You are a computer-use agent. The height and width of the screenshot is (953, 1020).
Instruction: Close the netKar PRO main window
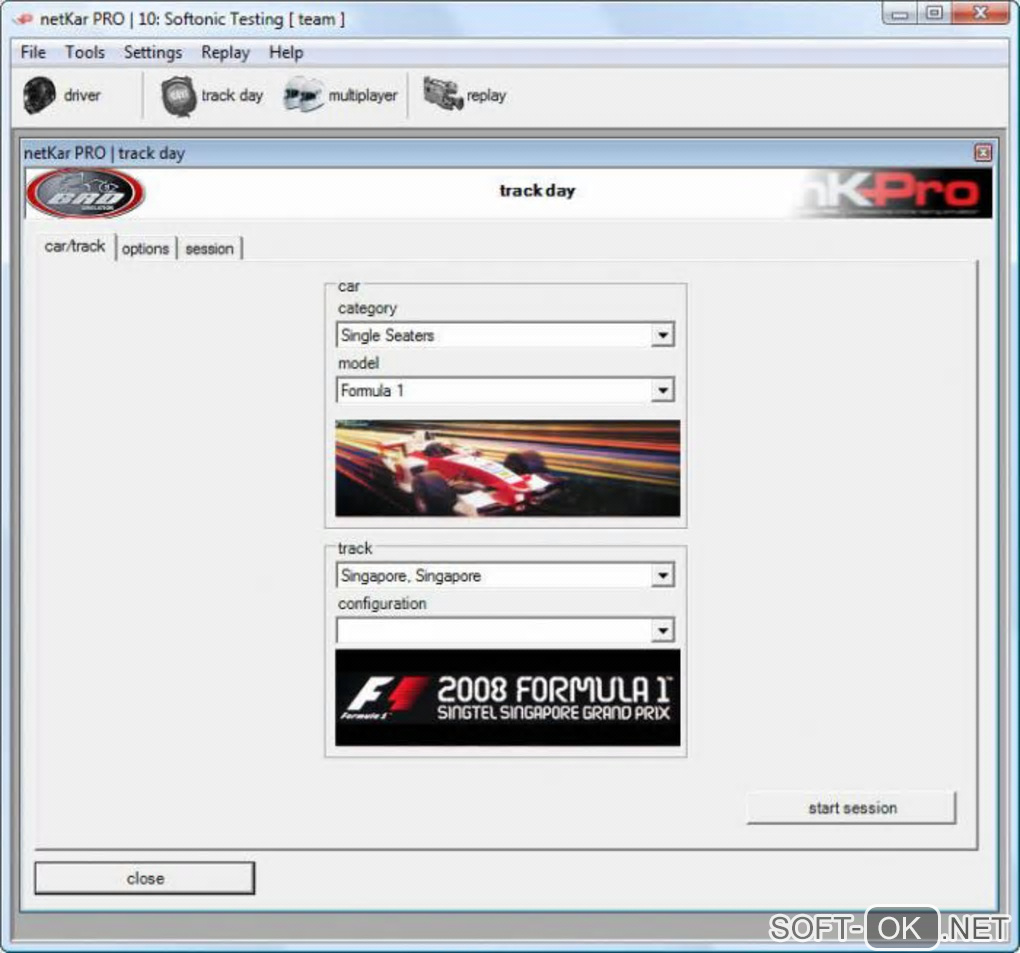click(981, 14)
